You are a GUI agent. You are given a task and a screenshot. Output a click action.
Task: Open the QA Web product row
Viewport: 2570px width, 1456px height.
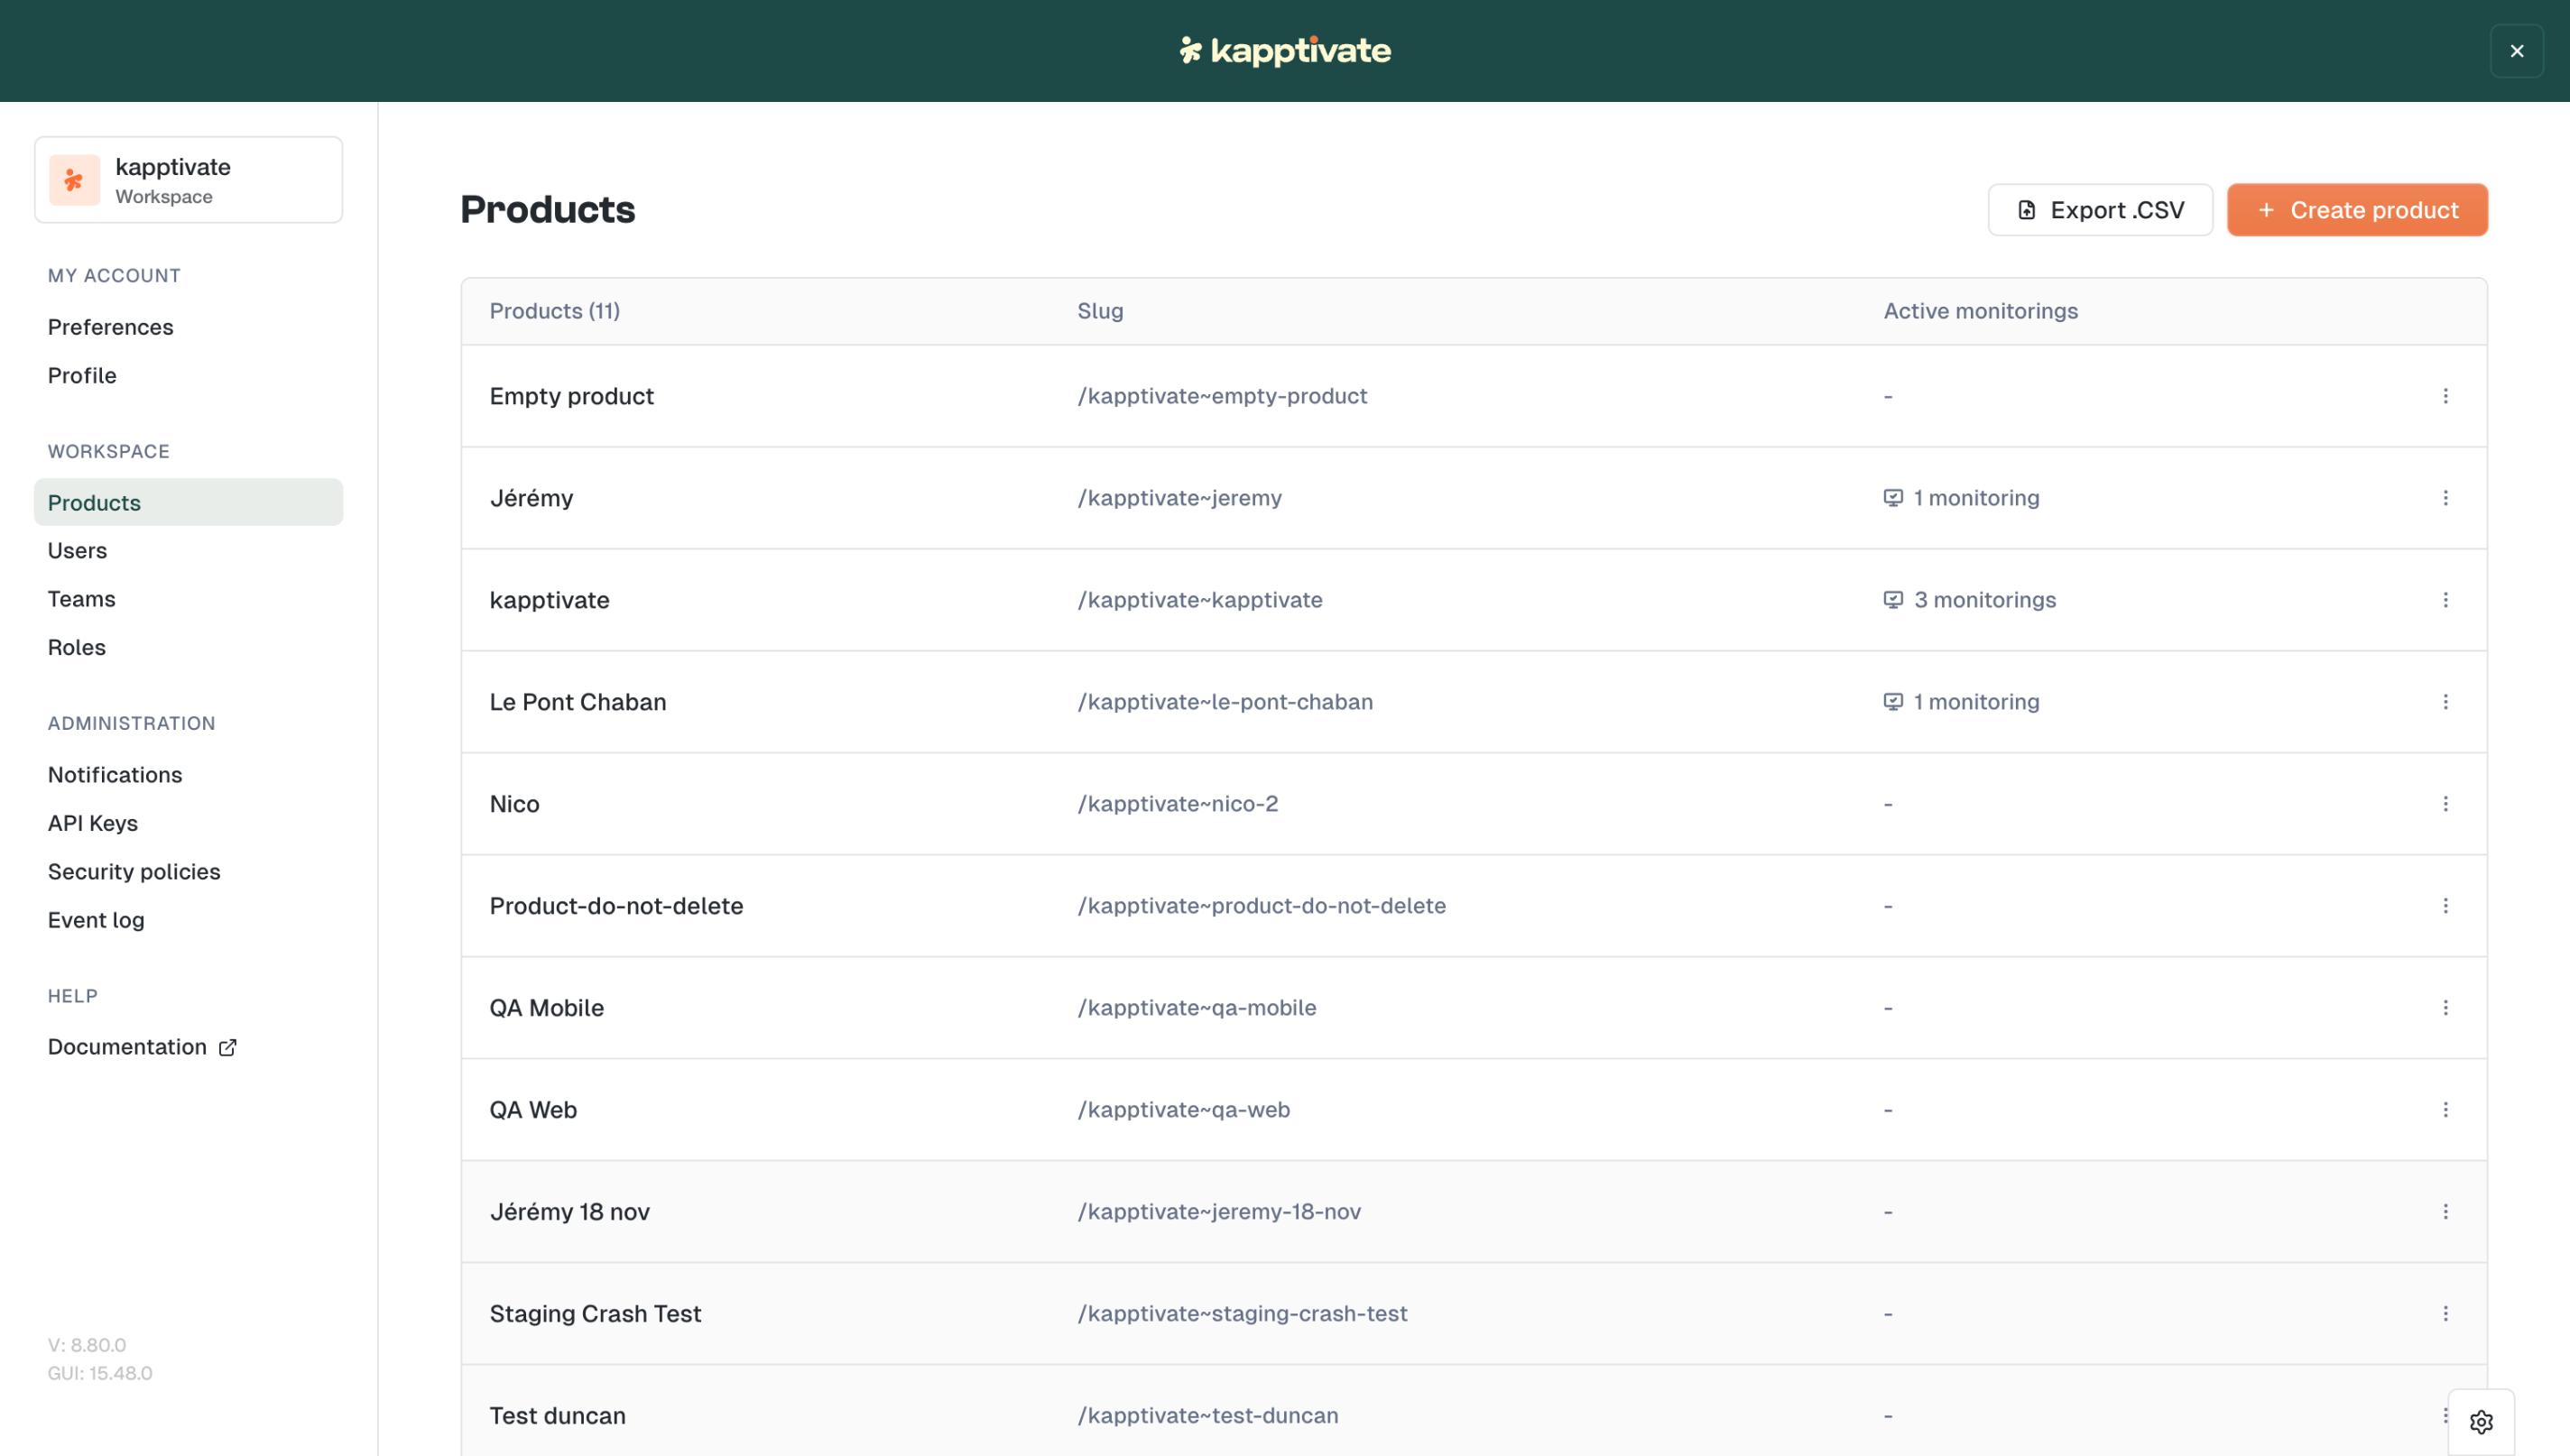(533, 1110)
